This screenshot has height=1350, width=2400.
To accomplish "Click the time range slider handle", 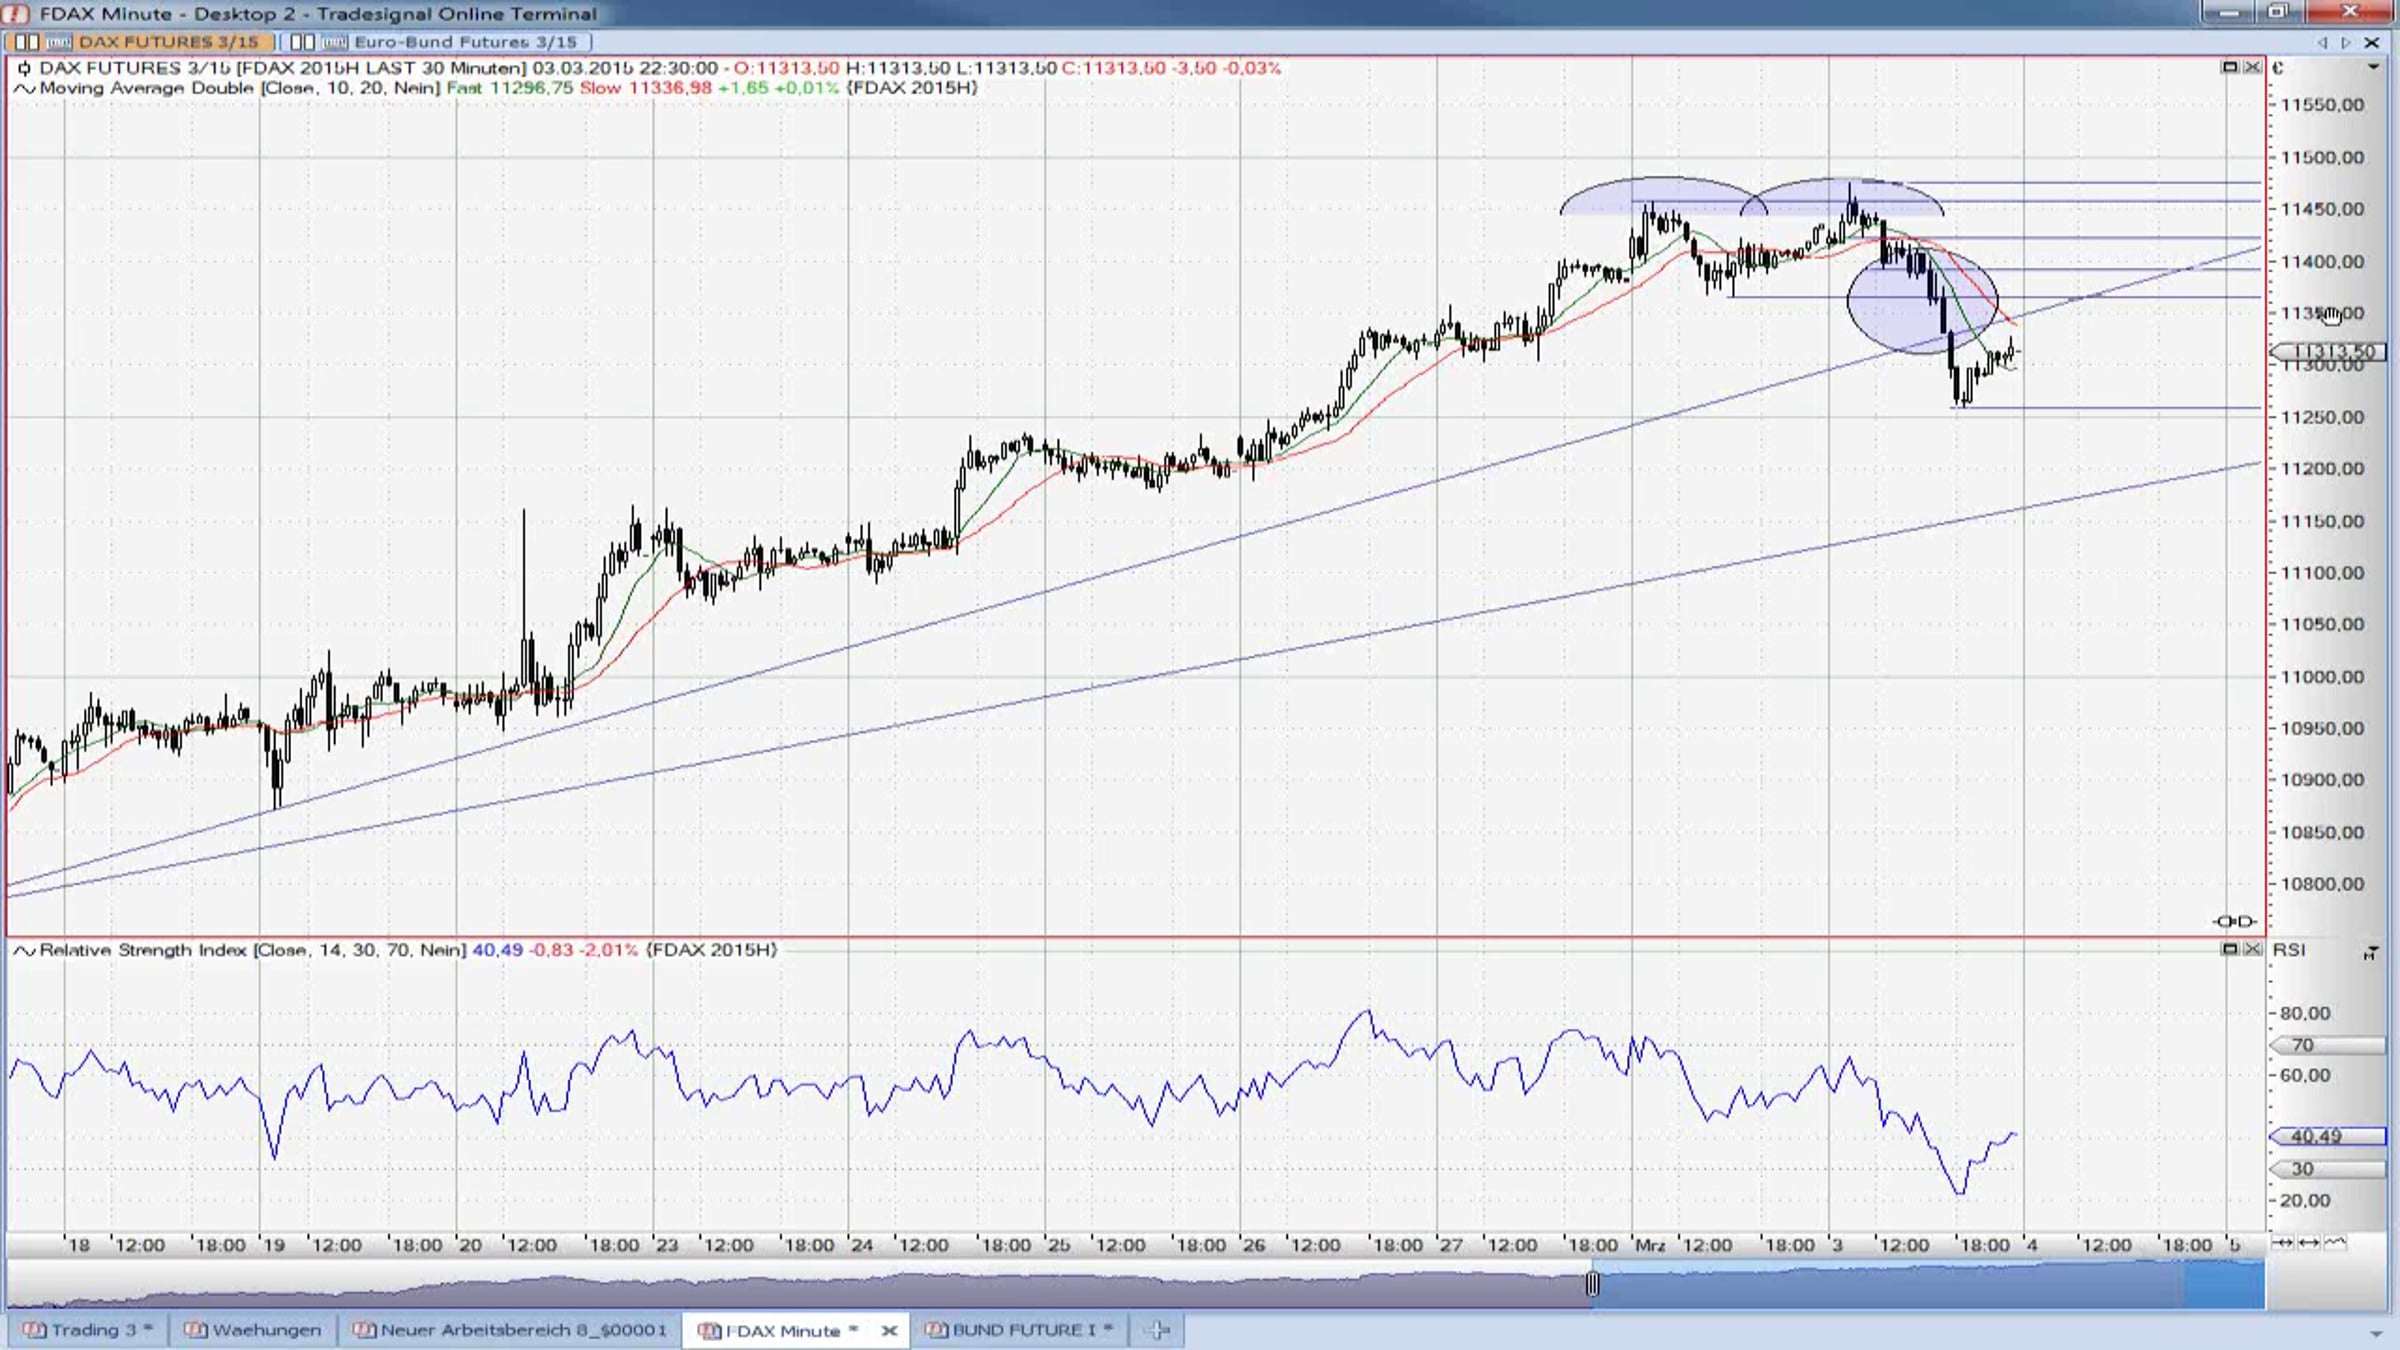I will point(1592,1284).
